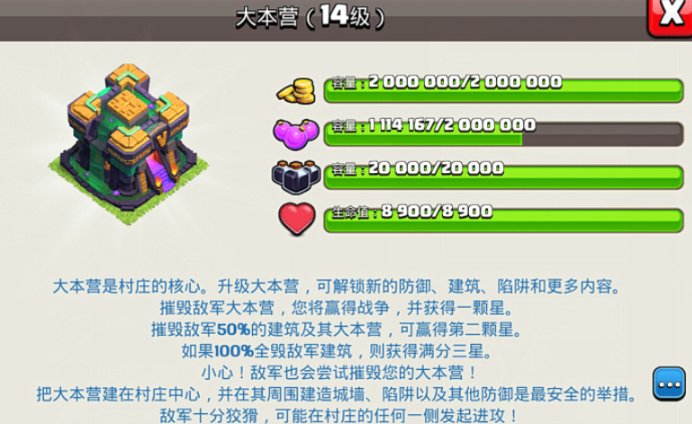
Task: Click the bold 50% text in description
Action: (233, 330)
